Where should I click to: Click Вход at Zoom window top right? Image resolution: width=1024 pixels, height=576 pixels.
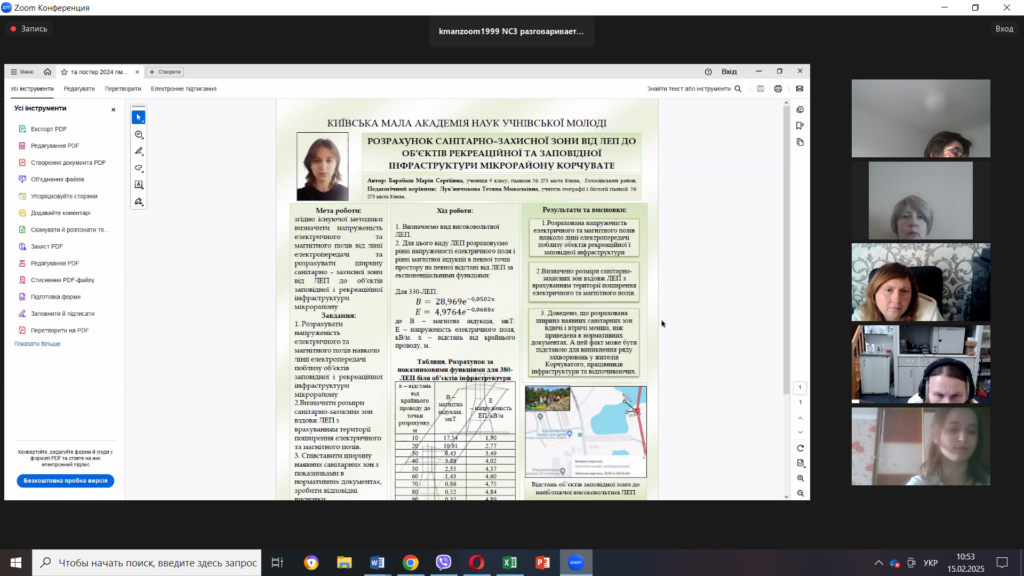[1004, 29]
